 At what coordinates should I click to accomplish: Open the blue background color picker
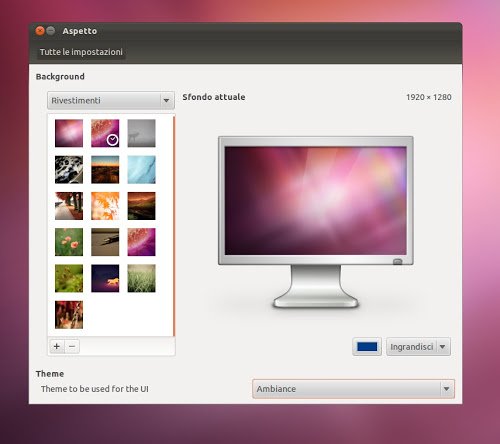(x=367, y=347)
